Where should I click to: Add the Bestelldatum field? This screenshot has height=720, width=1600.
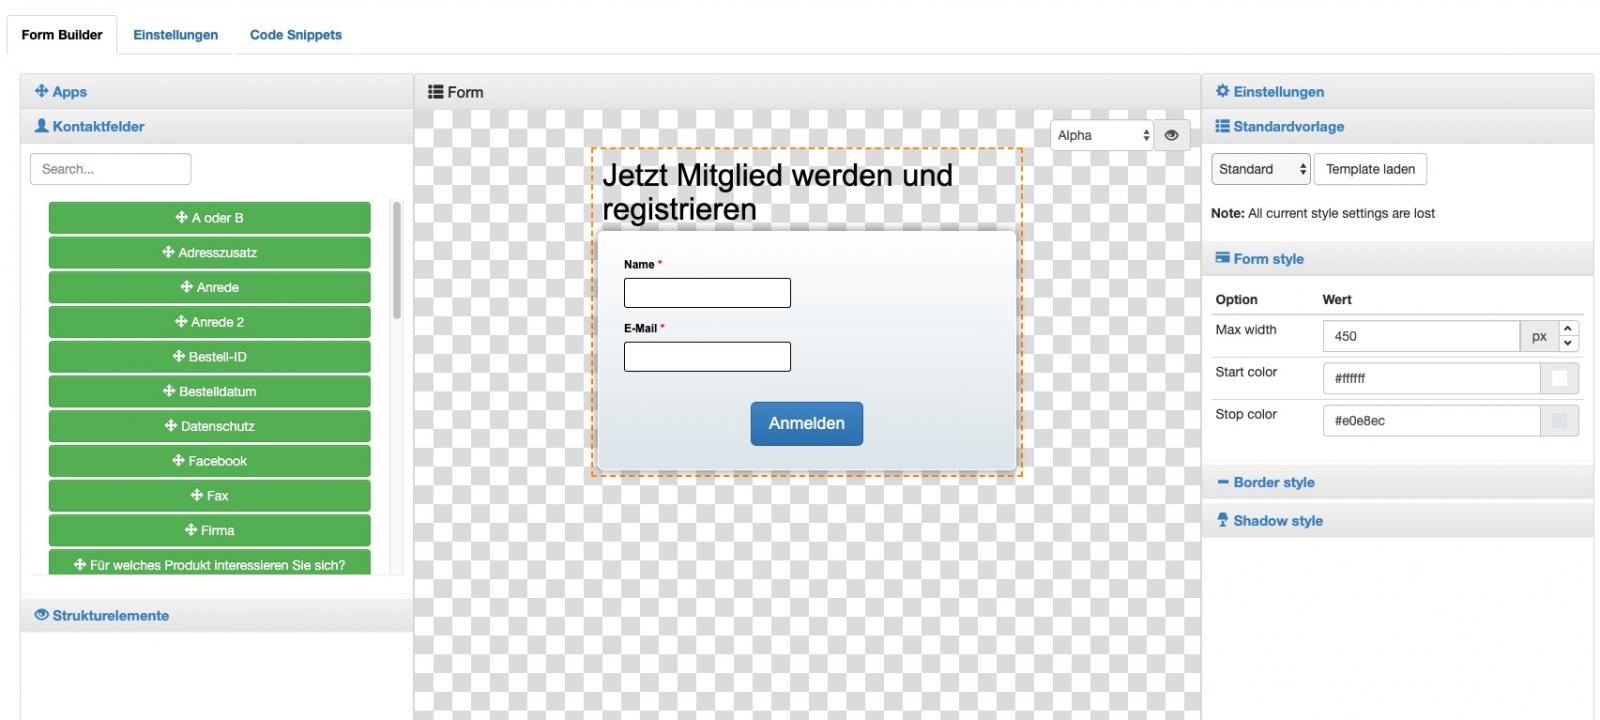point(209,391)
